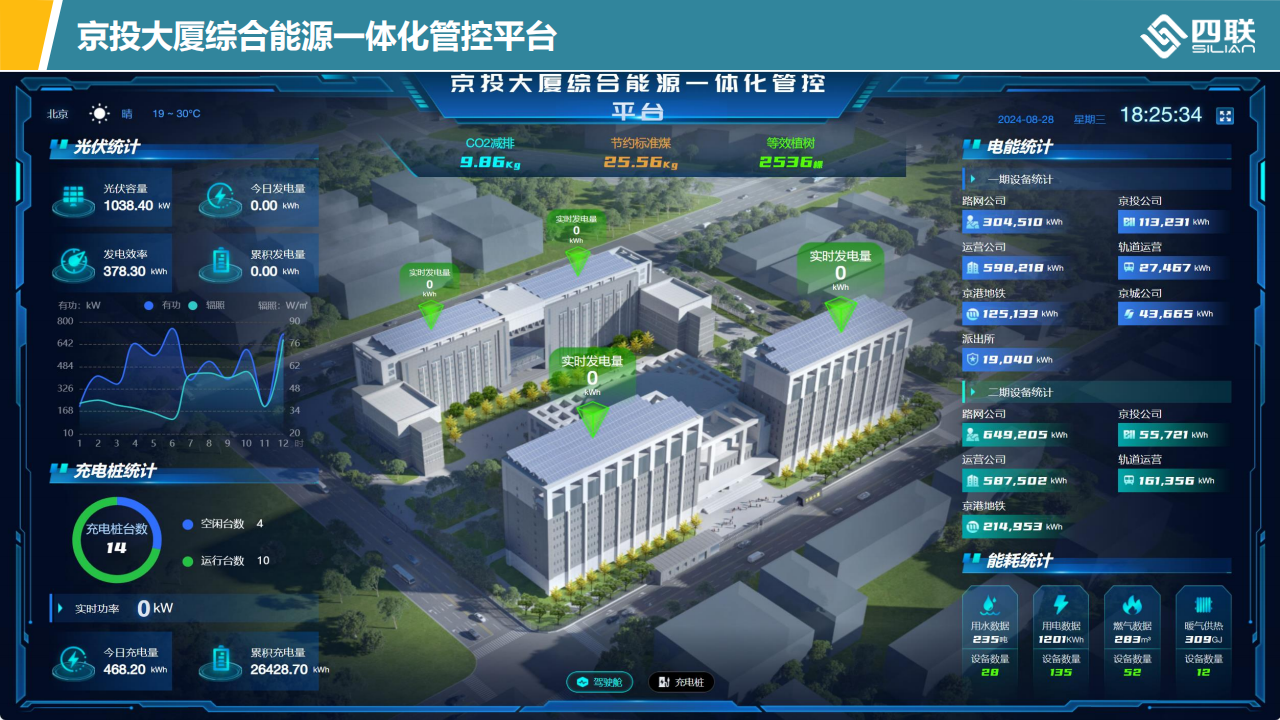Click the 等效植树 2536 value
Viewport: 1280px width, 720px height.
[x=791, y=162]
